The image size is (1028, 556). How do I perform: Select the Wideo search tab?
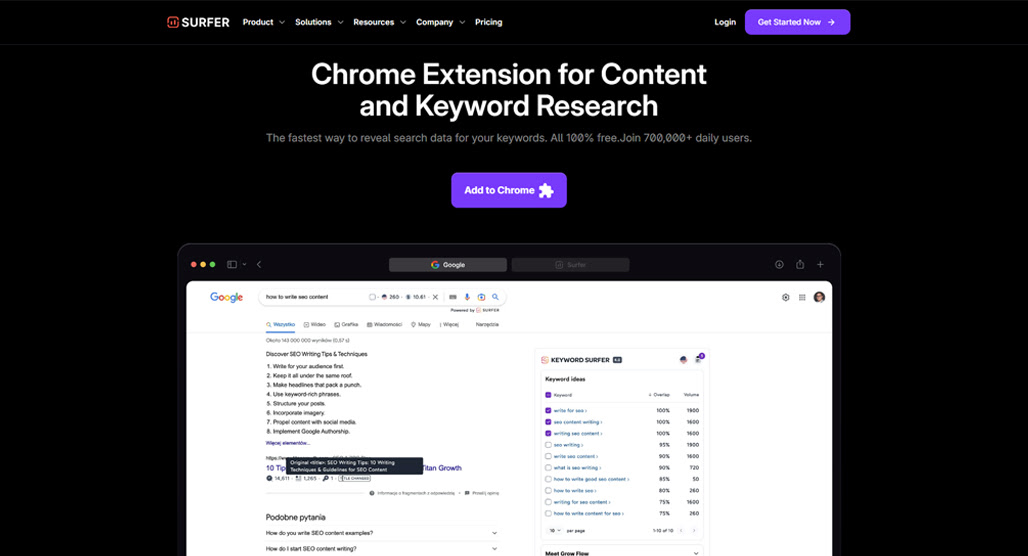(x=315, y=325)
